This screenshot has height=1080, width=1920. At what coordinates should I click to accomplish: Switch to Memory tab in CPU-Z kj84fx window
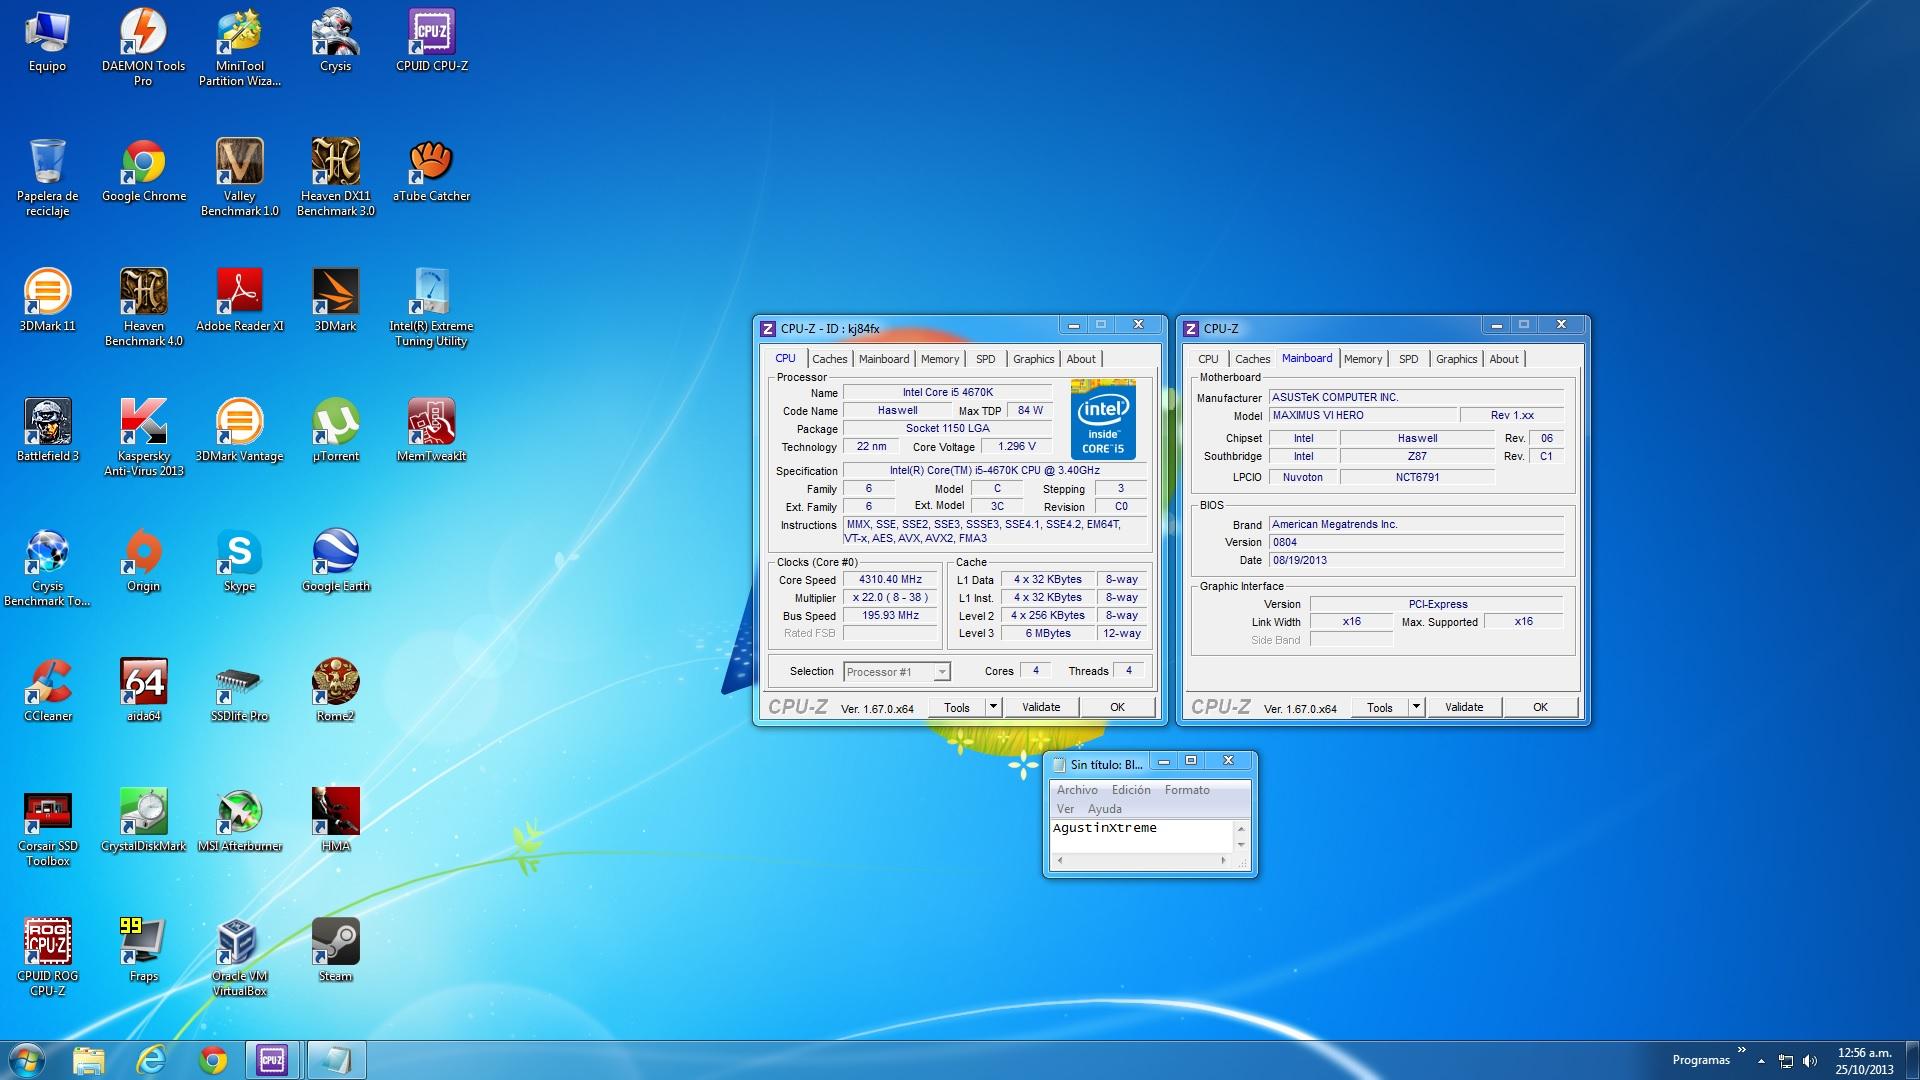pyautogui.click(x=940, y=359)
